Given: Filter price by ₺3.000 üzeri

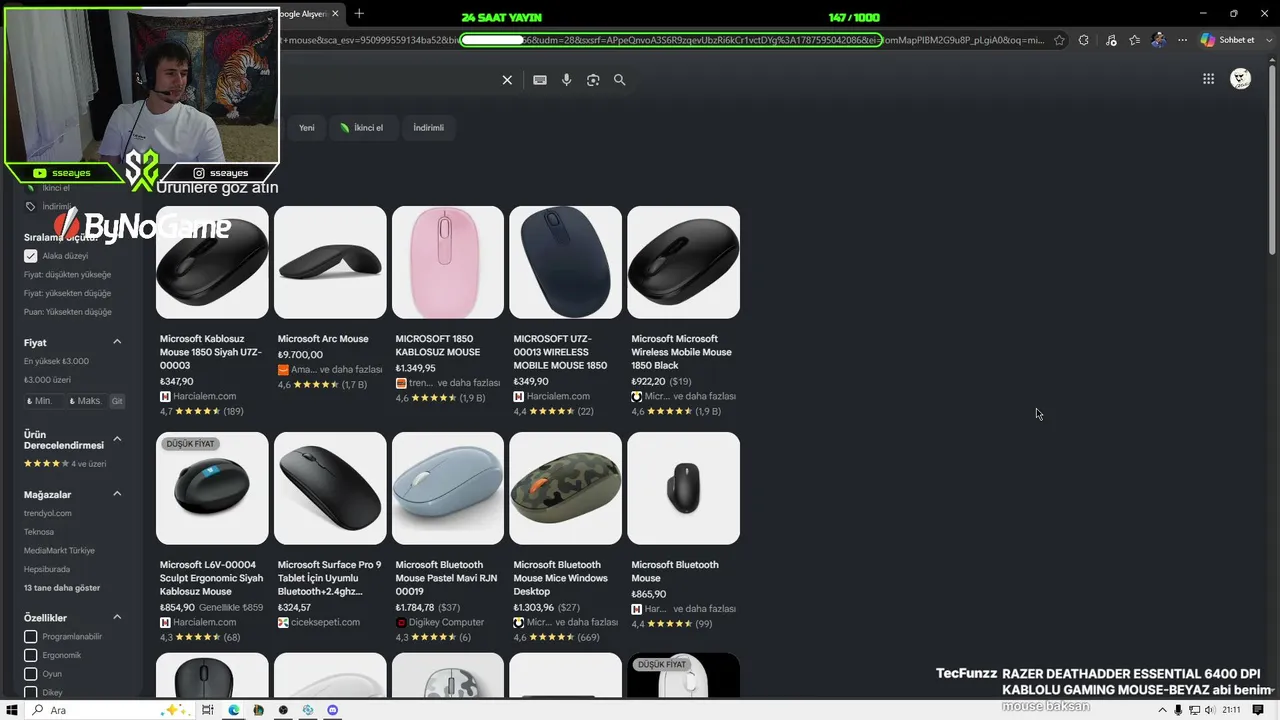Looking at the screenshot, I should tap(48, 380).
